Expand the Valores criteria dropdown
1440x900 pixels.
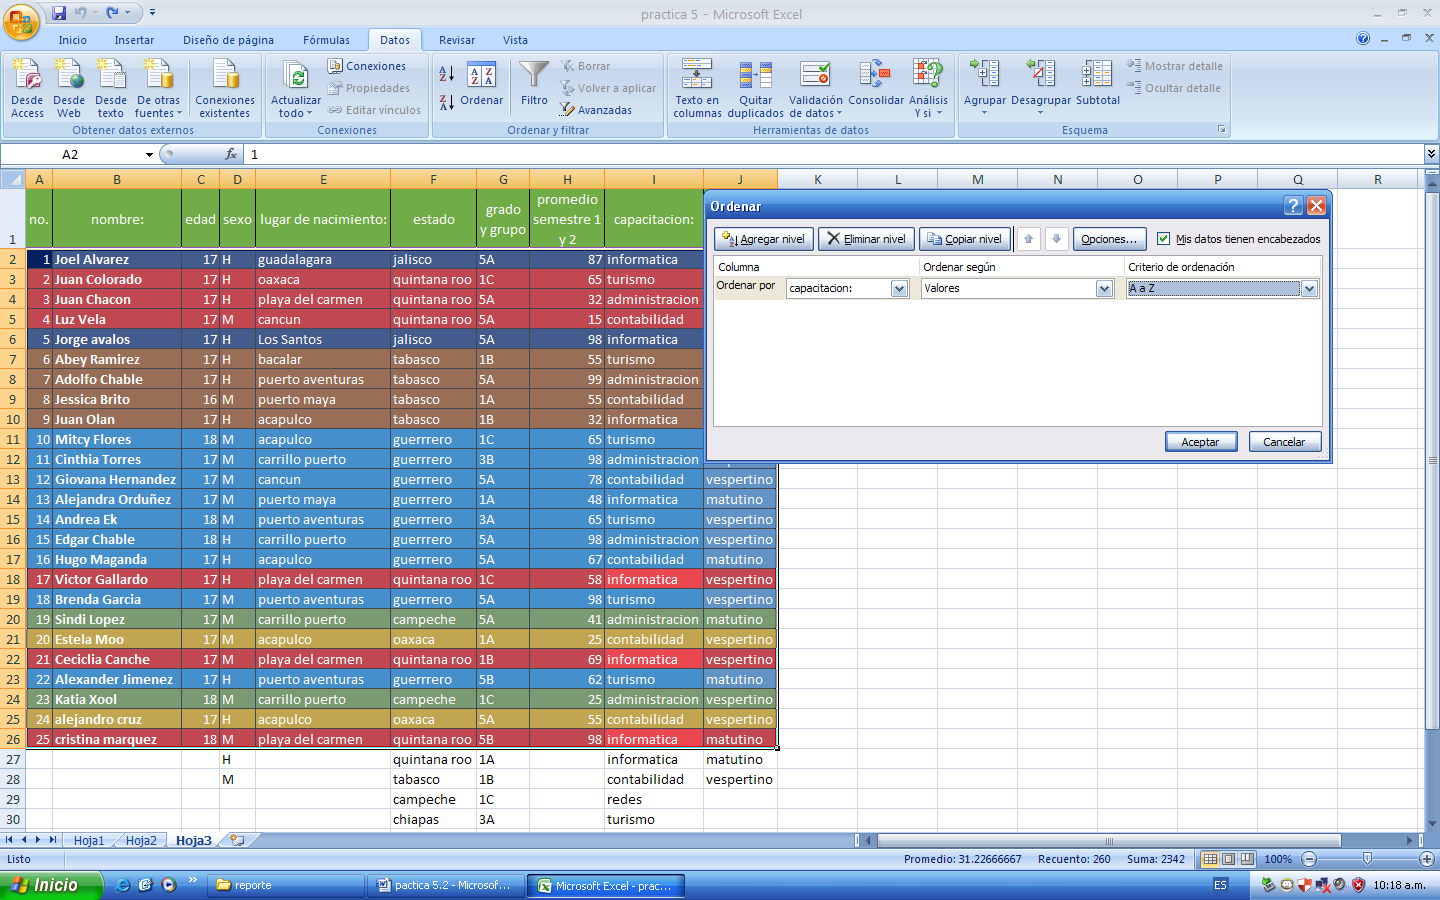click(1104, 288)
